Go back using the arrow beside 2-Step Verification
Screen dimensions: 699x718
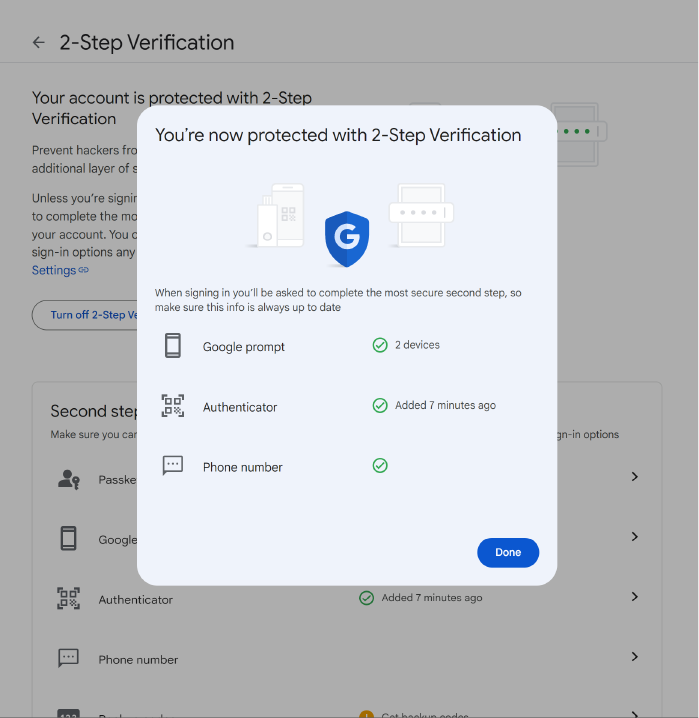39,43
